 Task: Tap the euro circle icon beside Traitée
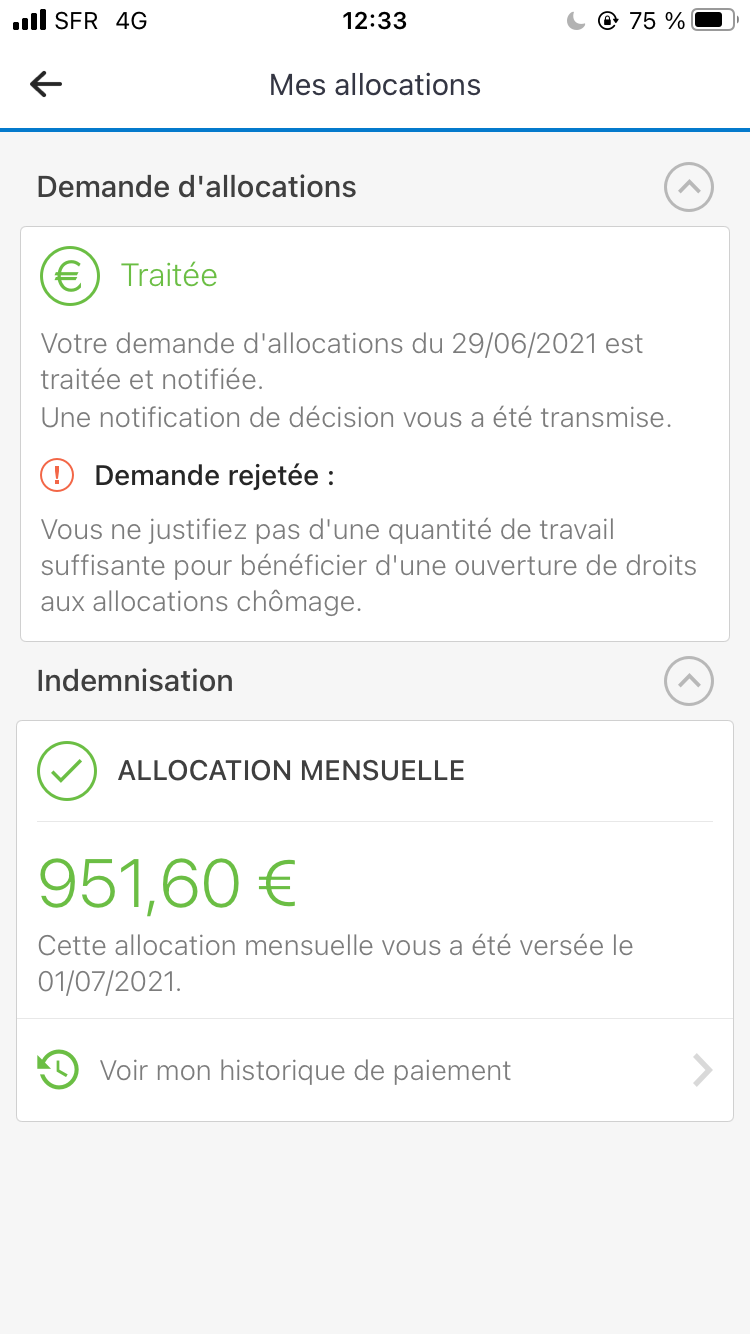point(70,275)
